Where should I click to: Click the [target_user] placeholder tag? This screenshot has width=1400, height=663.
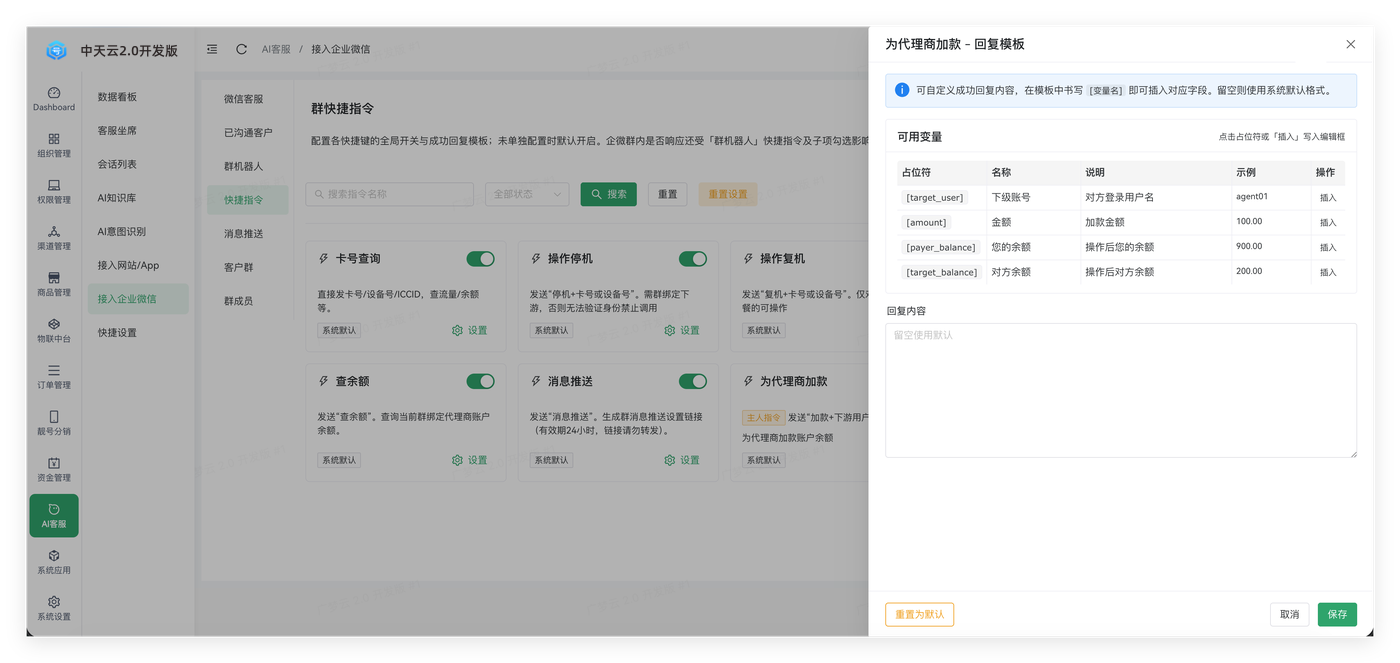tap(935, 198)
